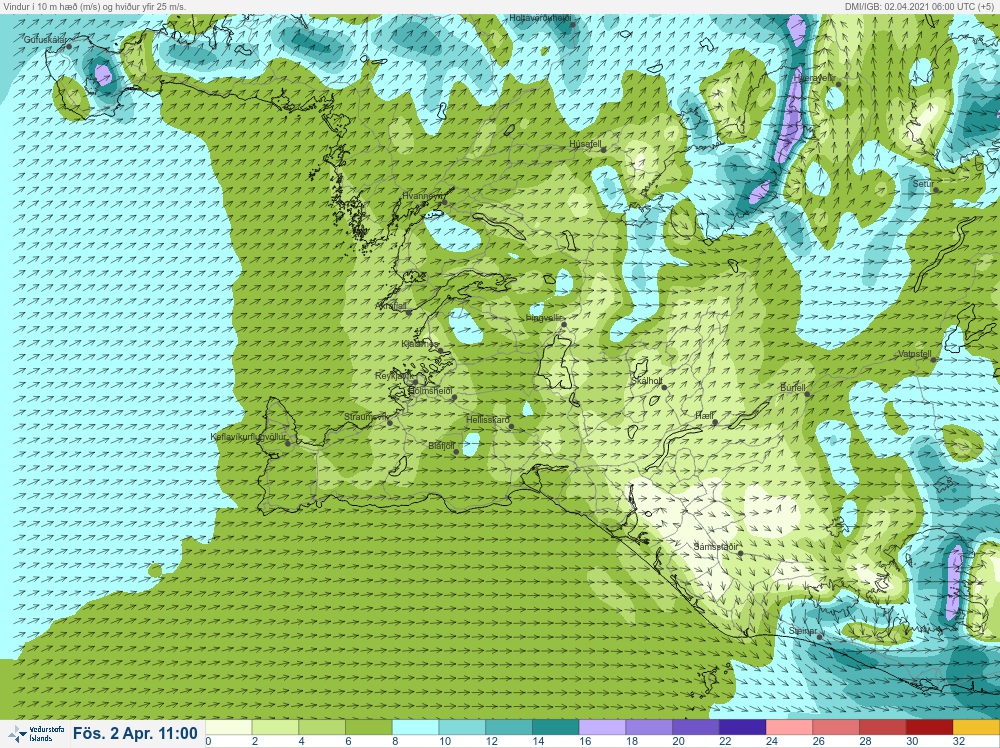Select the Hvanneyri station label
The image size is (1000, 748).
tap(422, 196)
